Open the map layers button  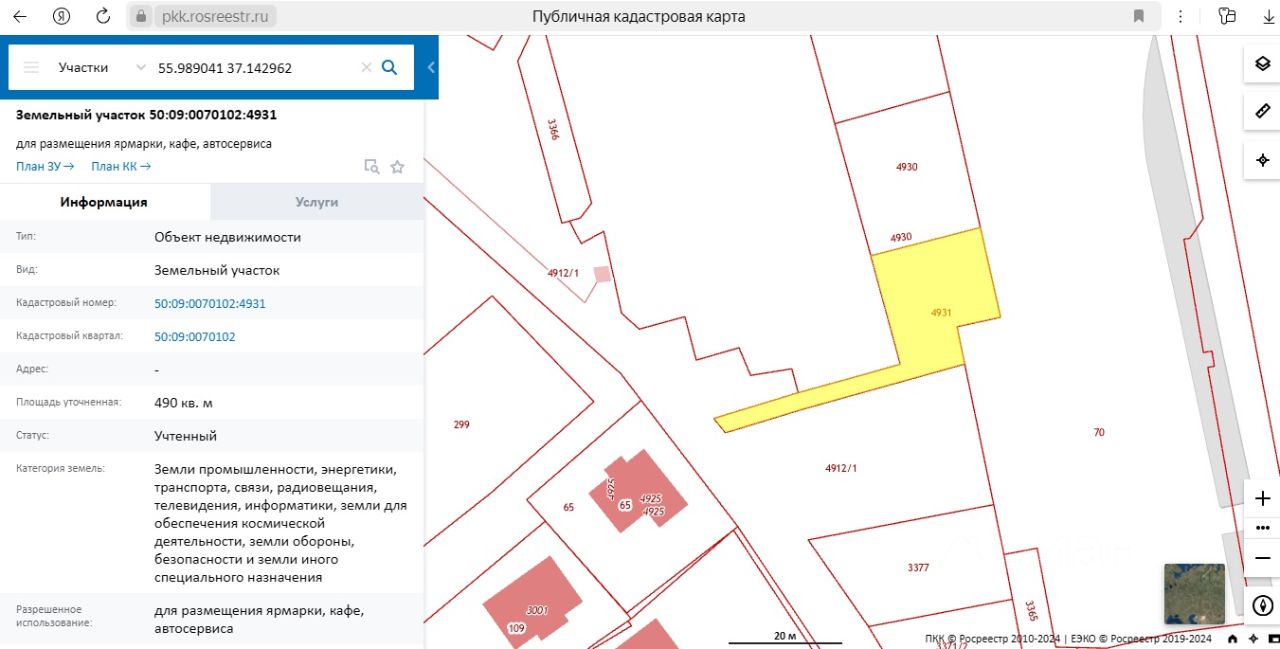click(1262, 64)
